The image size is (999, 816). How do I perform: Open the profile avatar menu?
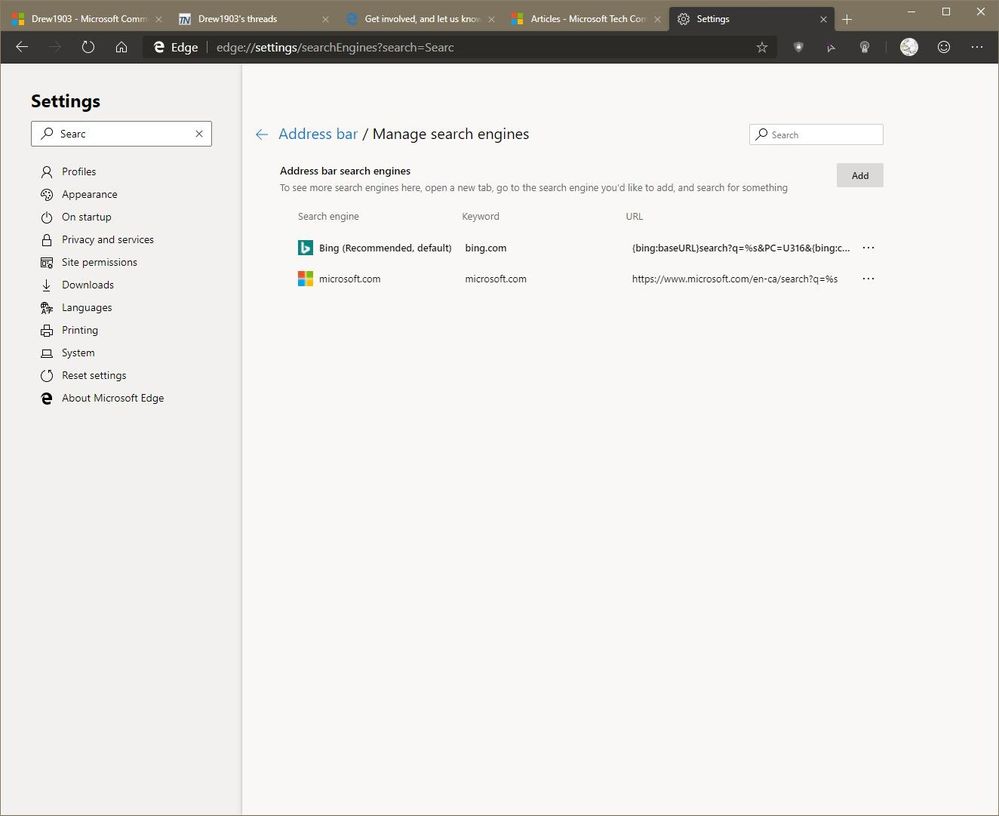(x=909, y=47)
